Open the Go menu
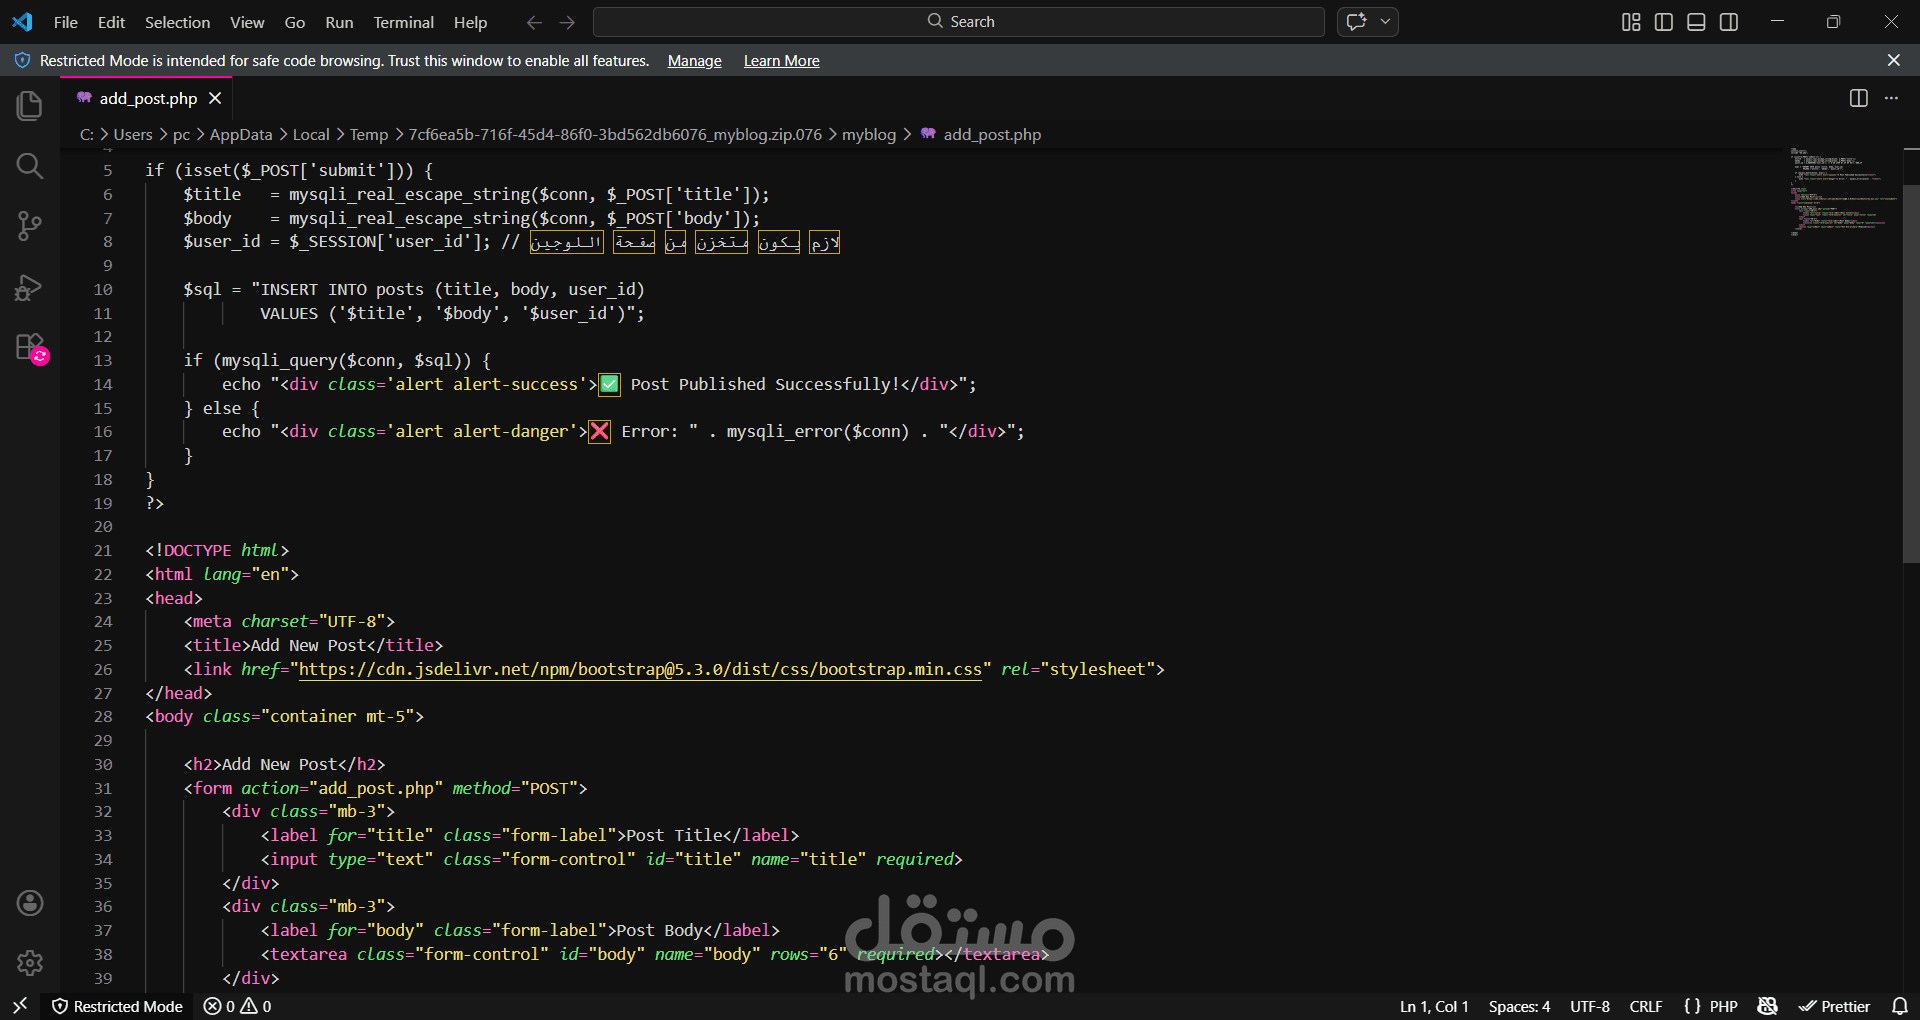The image size is (1920, 1020). 295,22
